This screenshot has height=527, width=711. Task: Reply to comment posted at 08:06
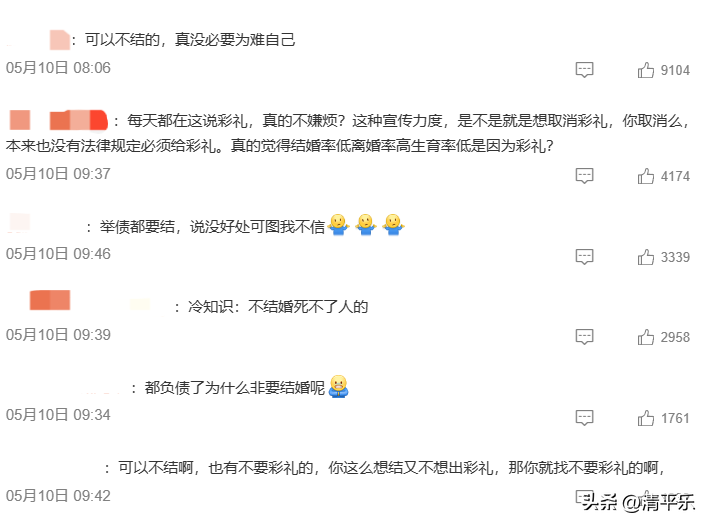(584, 70)
